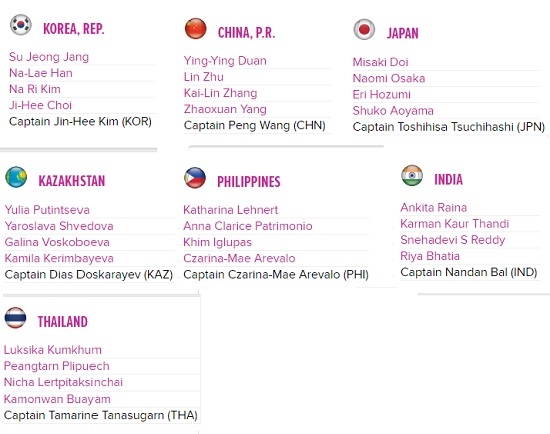550x434 pixels.
Task: Click the Japan flag icon
Action: (364, 29)
